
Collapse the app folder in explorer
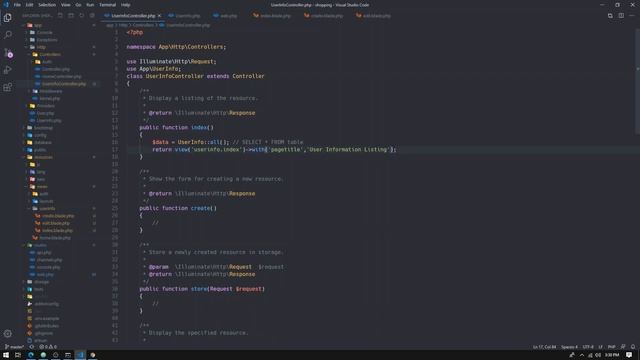38,25
